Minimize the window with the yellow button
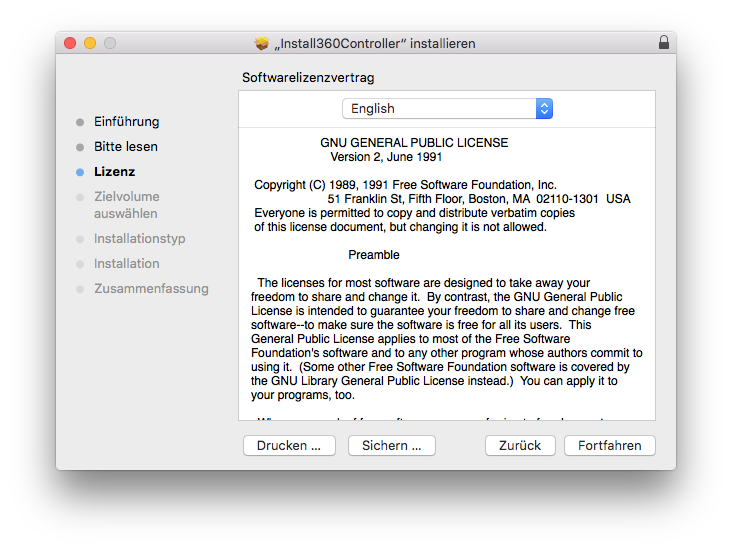 (90, 43)
